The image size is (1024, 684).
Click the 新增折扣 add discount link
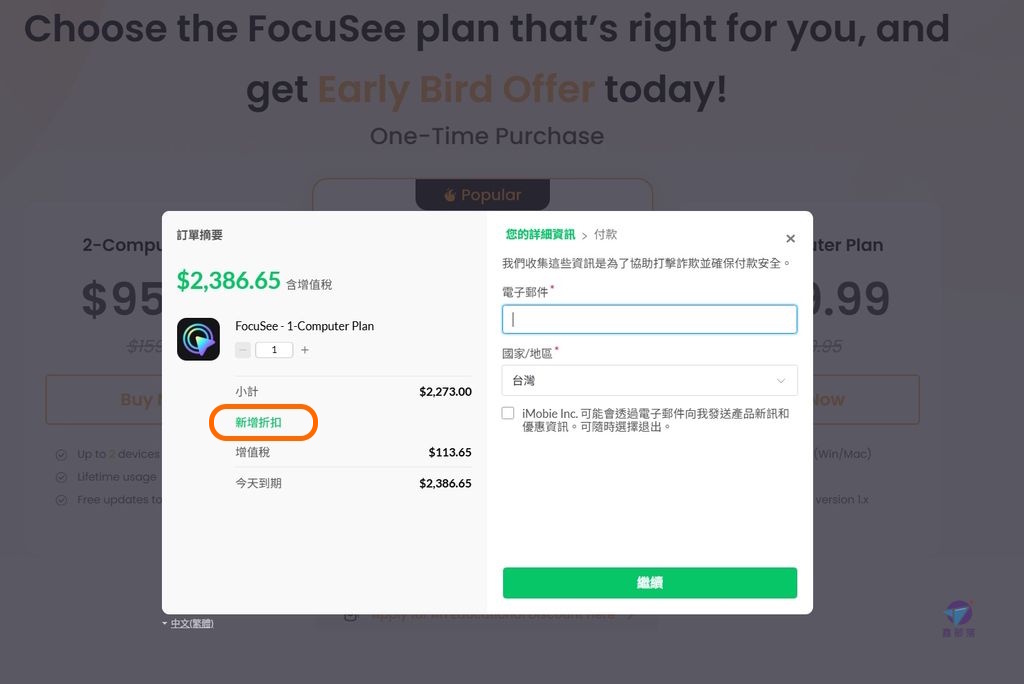pos(259,423)
